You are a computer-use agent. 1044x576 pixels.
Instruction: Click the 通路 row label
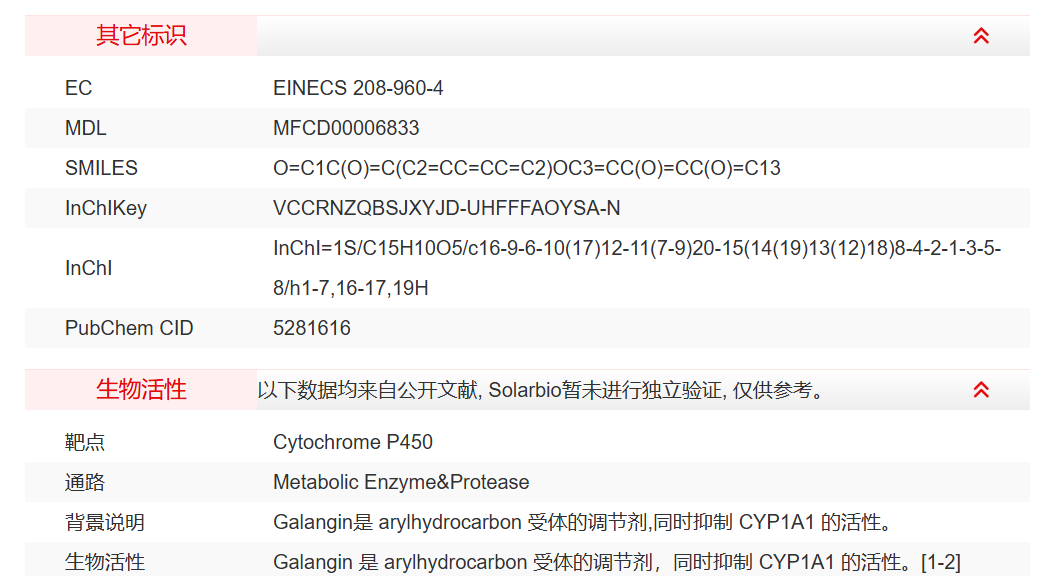85,482
